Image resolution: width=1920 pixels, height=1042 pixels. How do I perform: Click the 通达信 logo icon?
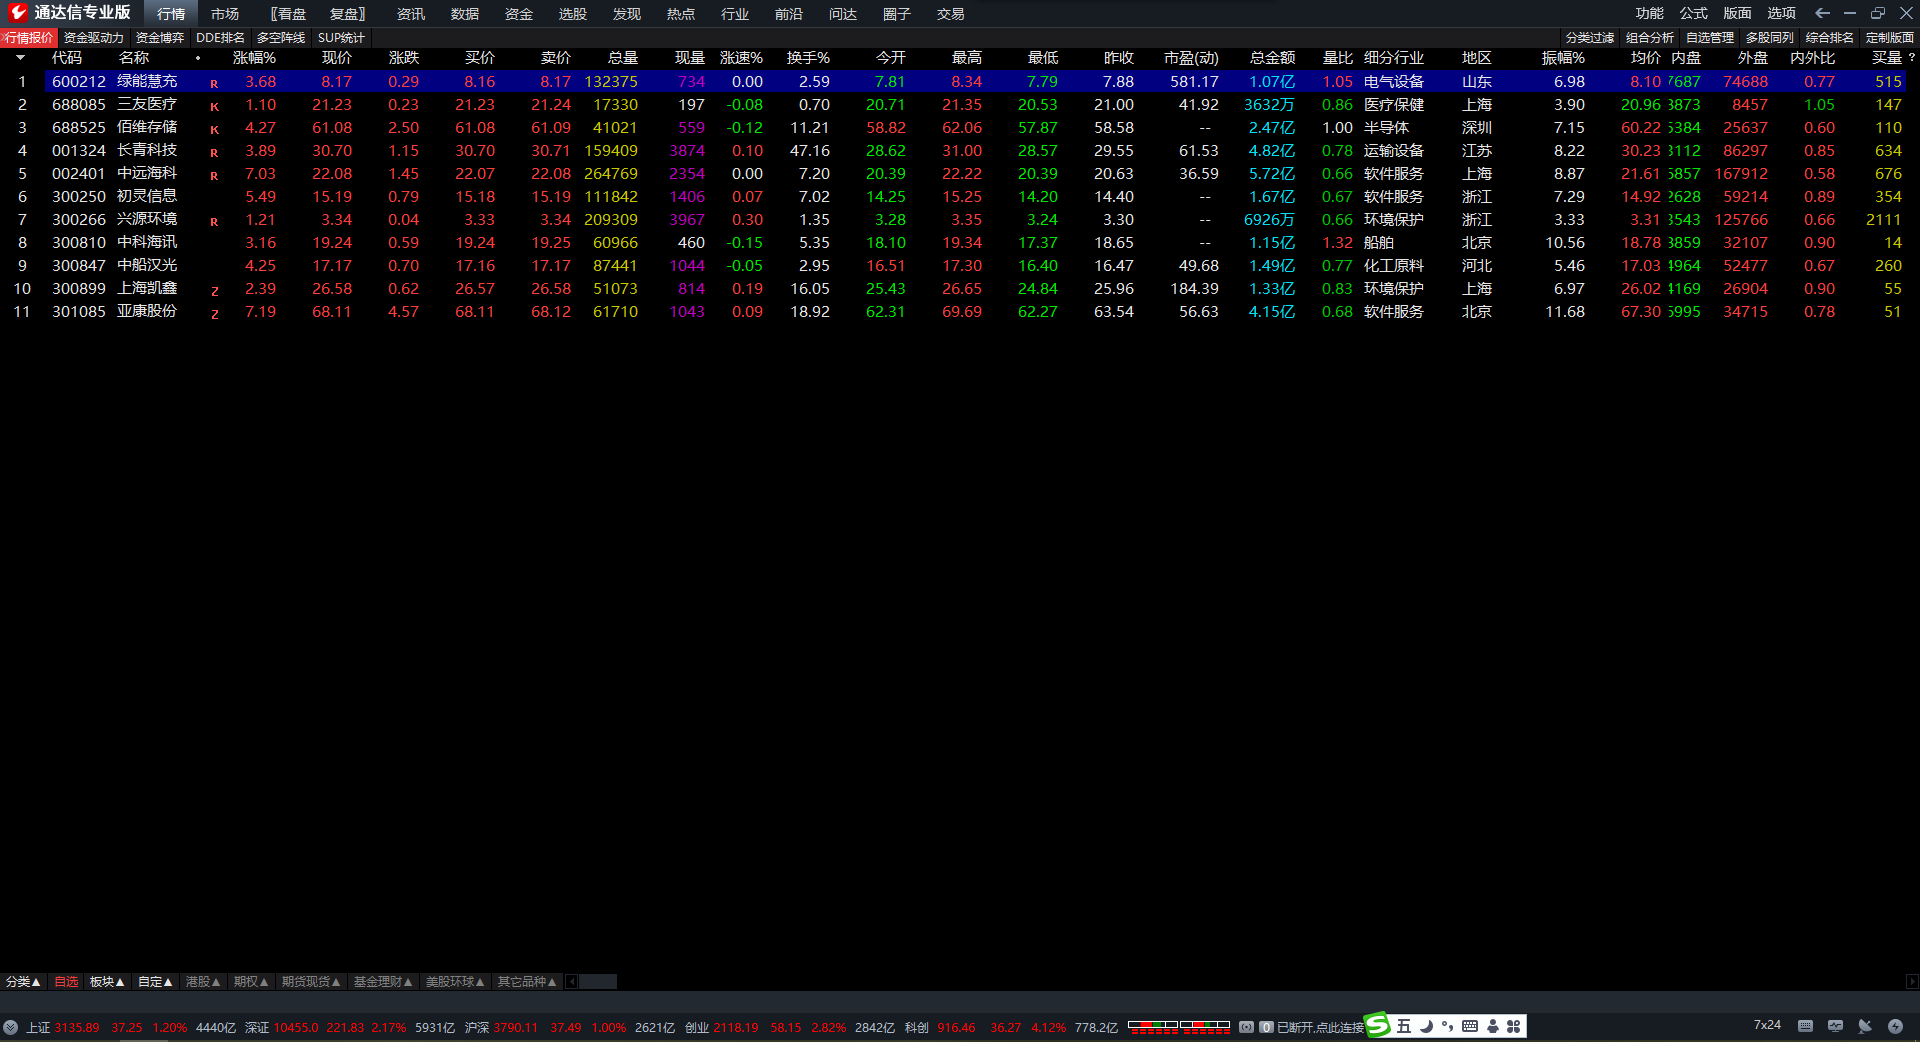point(17,13)
